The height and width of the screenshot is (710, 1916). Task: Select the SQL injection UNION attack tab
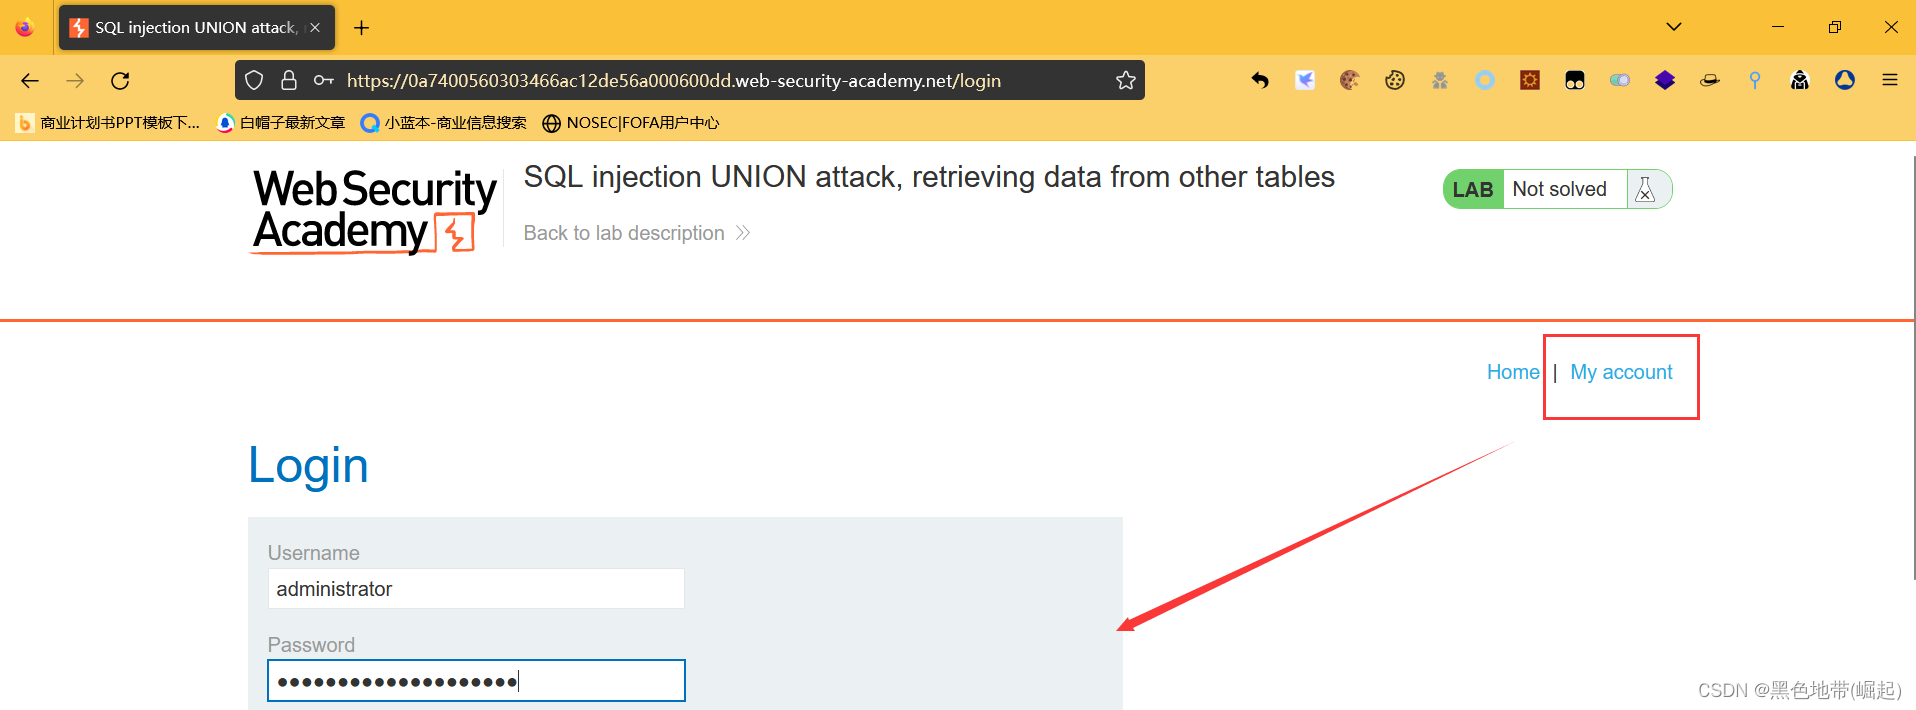(x=196, y=28)
